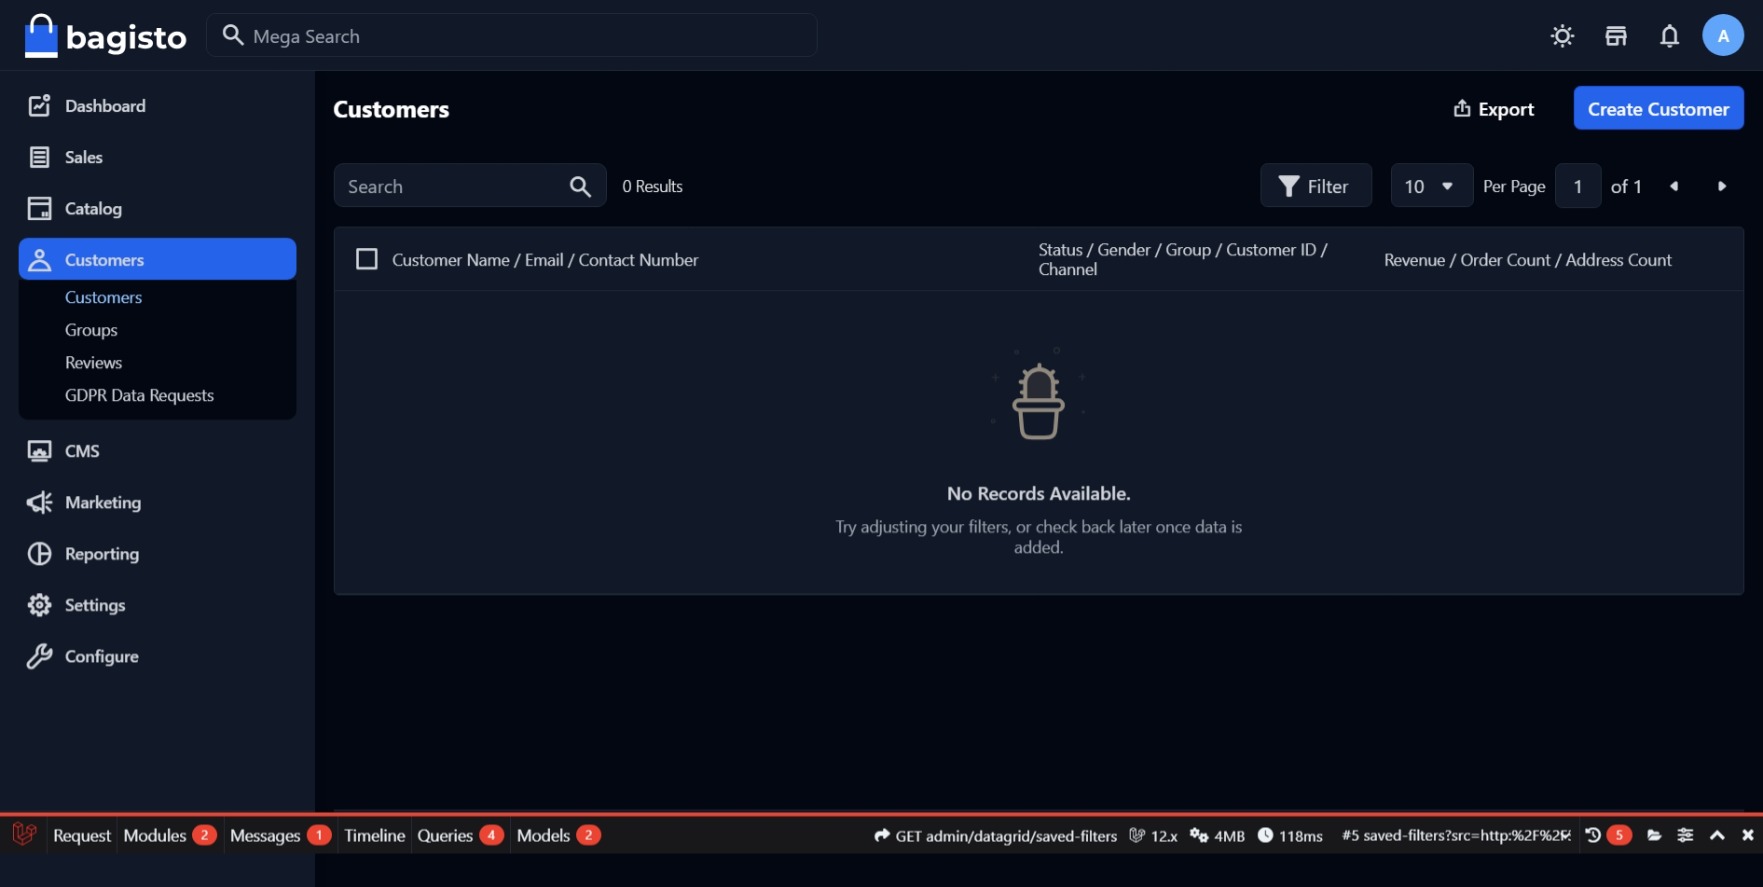Open the Filter panel
The width and height of the screenshot is (1763, 887).
(x=1315, y=186)
